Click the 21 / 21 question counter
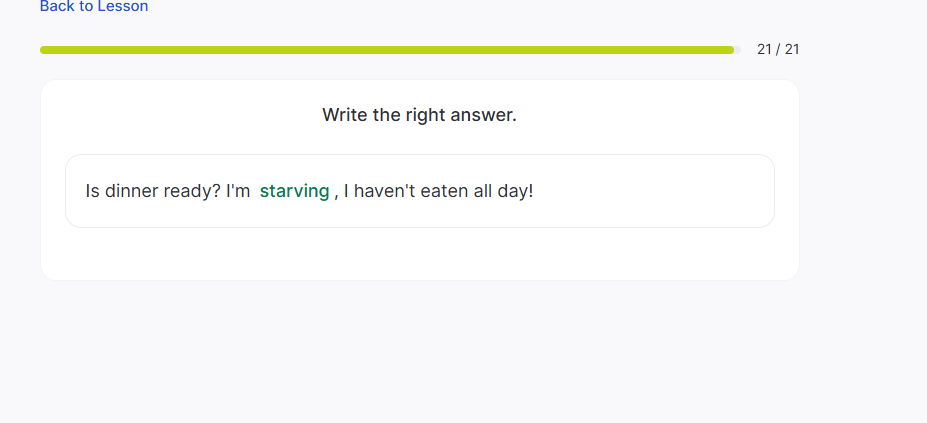The height and width of the screenshot is (423, 927). [x=778, y=49]
